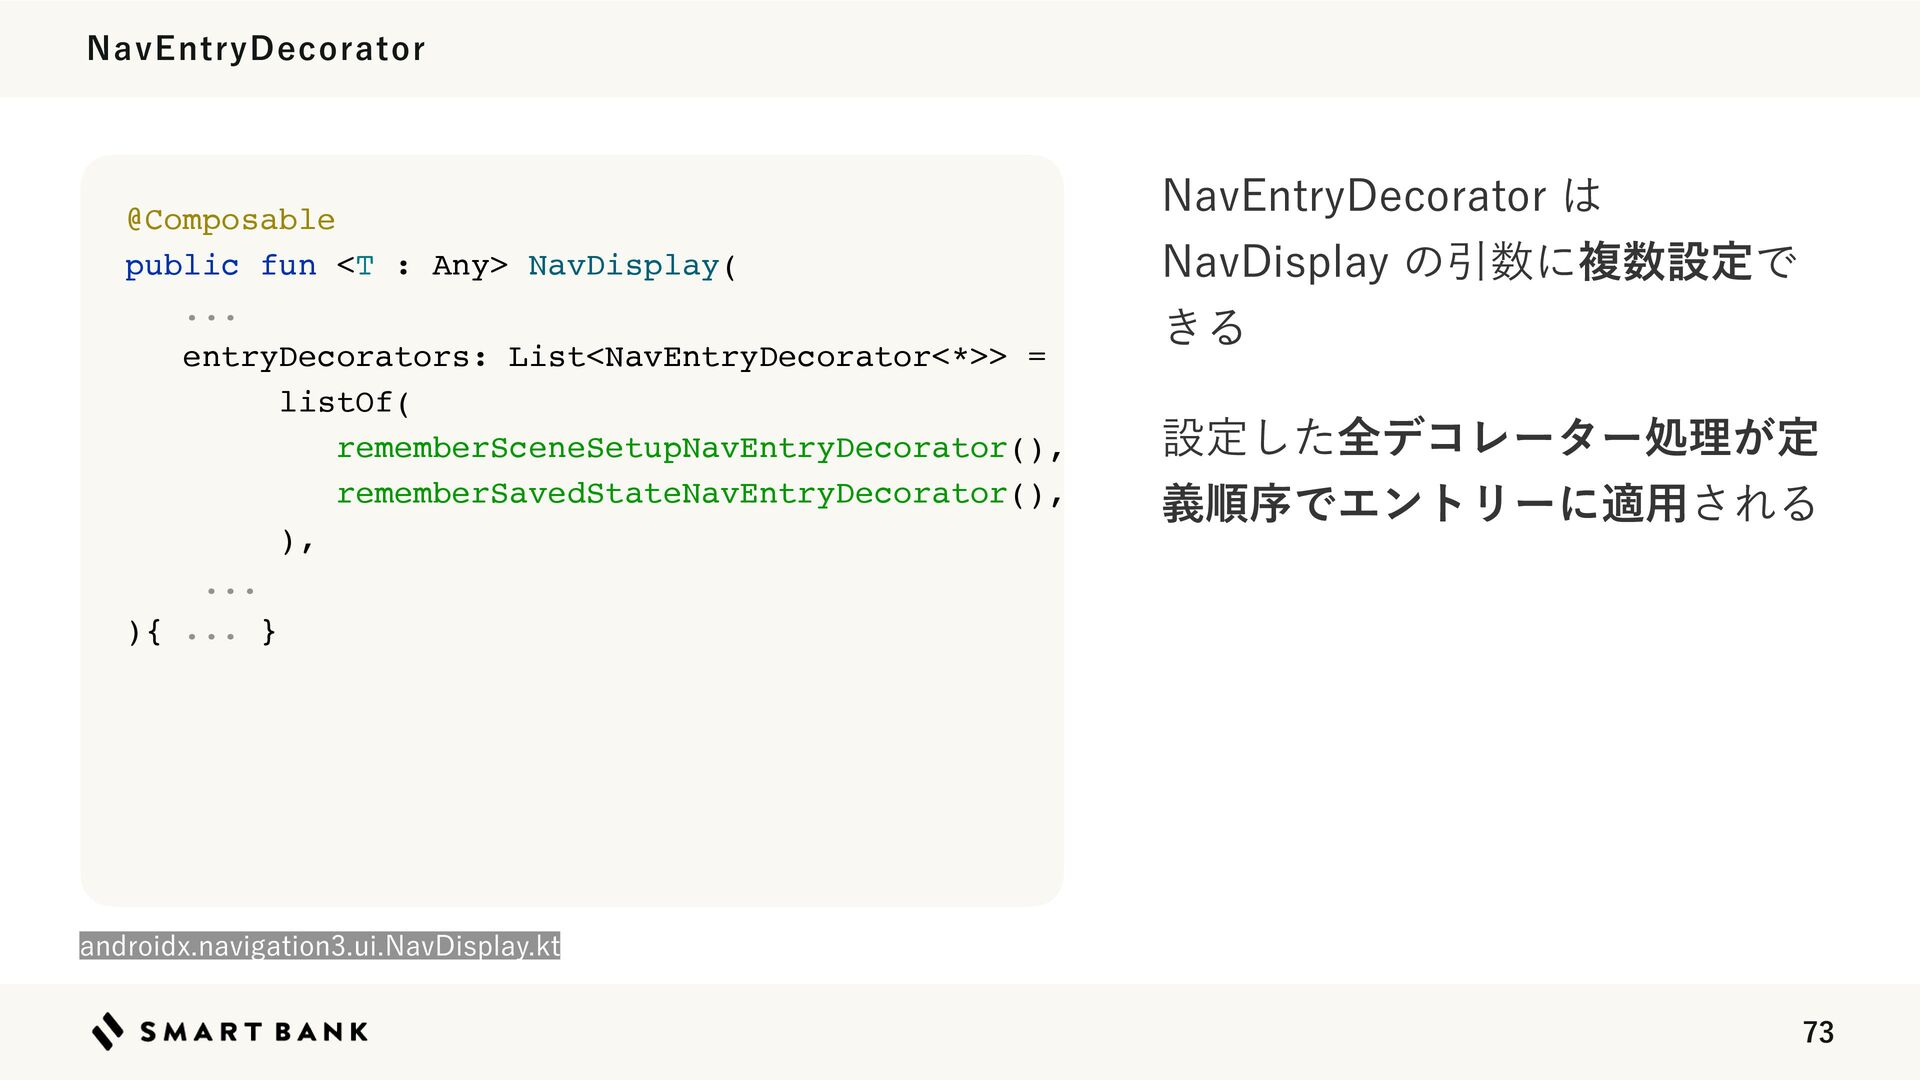This screenshot has height=1080, width=1920.
Task: Click rememberSceneSetupNavEntryDecorator() in code
Action: [x=691, y=448]
